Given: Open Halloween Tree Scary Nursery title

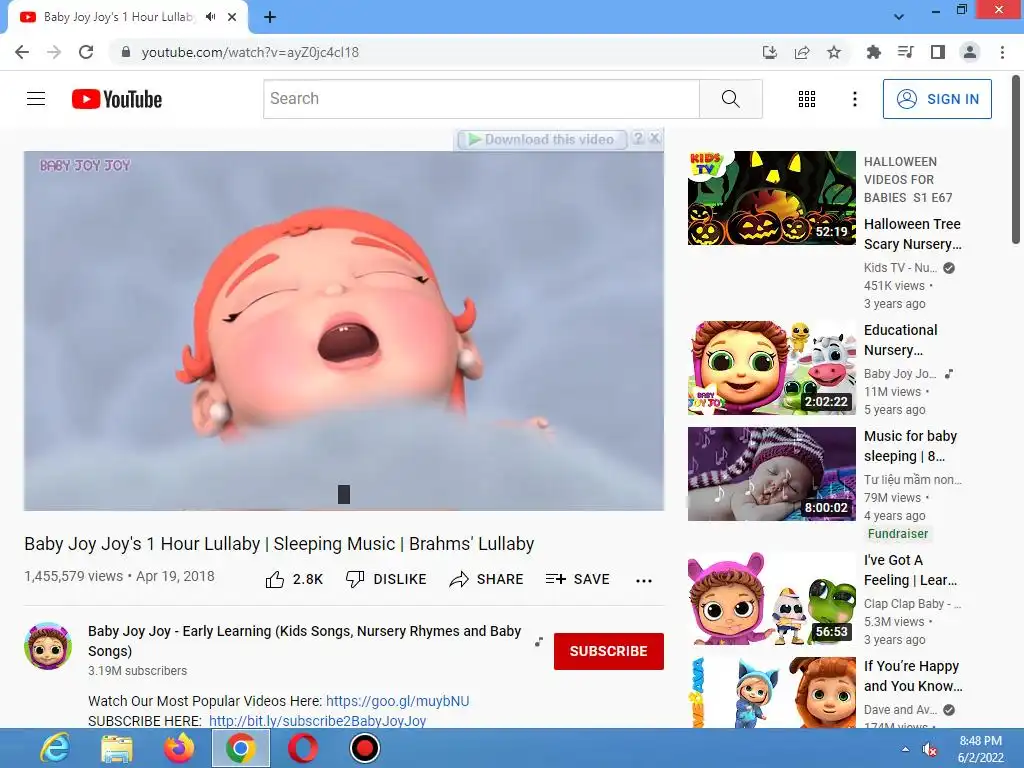Looking at the screenshot, I should pos(912,234).
